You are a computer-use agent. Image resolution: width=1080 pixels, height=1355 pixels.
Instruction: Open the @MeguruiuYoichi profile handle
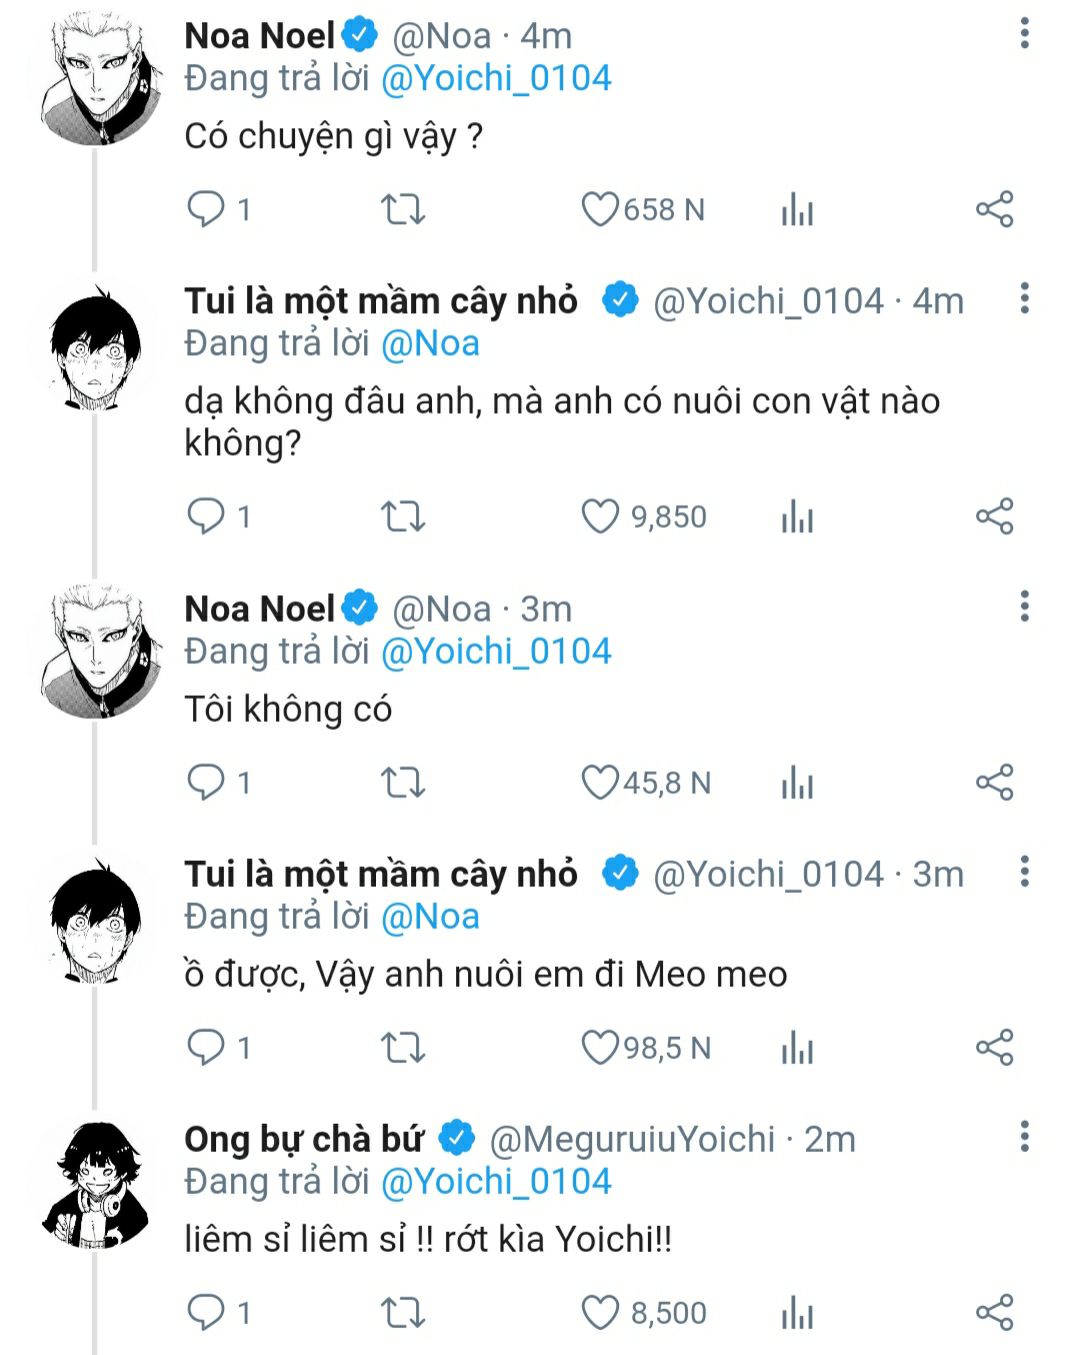(632, 1139)
